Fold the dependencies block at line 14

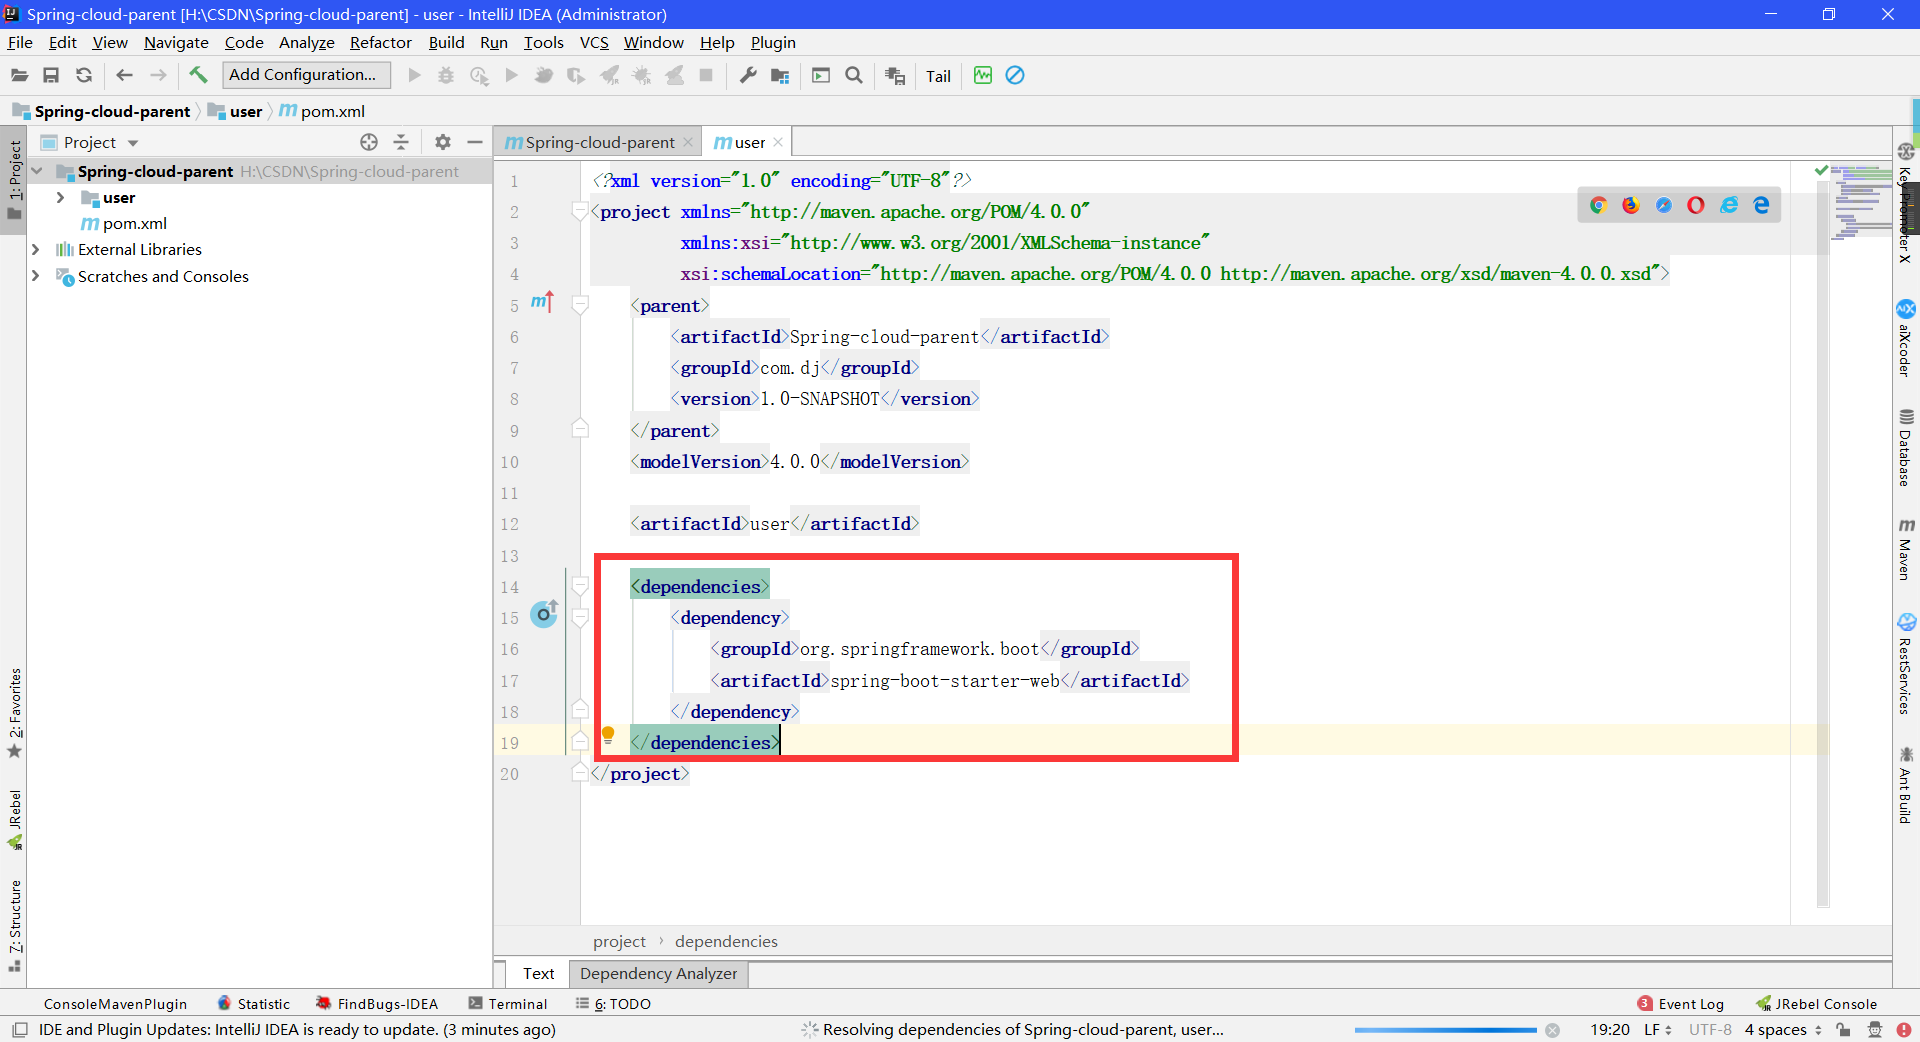[580, 586]
